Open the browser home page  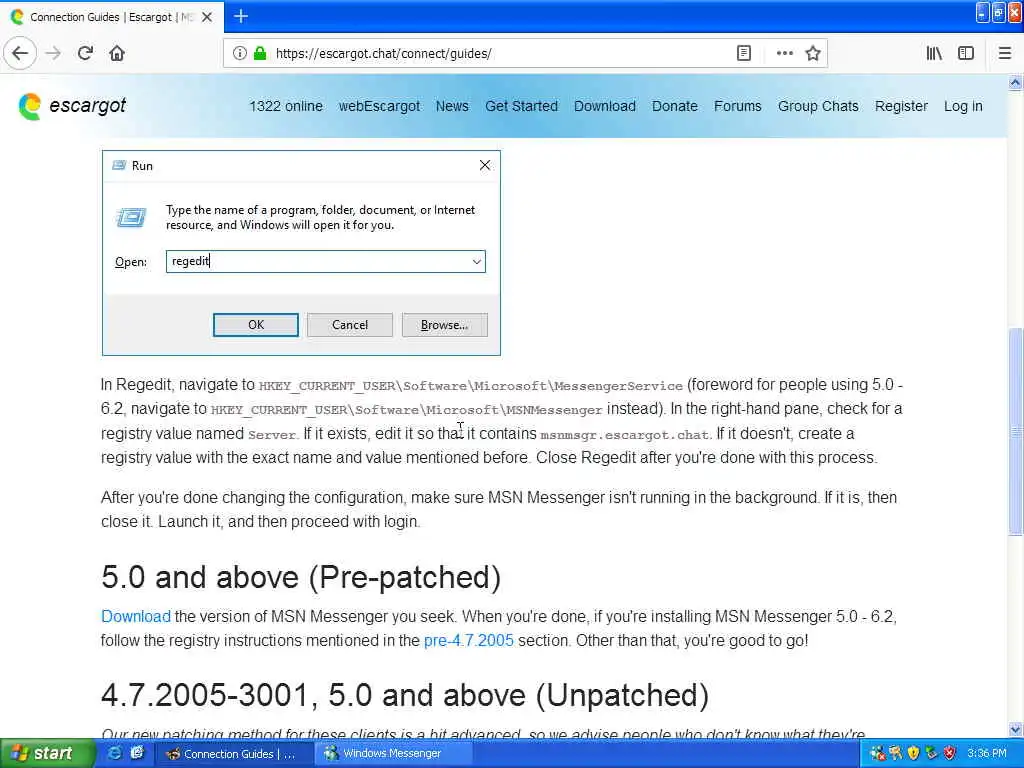point(117,53)
